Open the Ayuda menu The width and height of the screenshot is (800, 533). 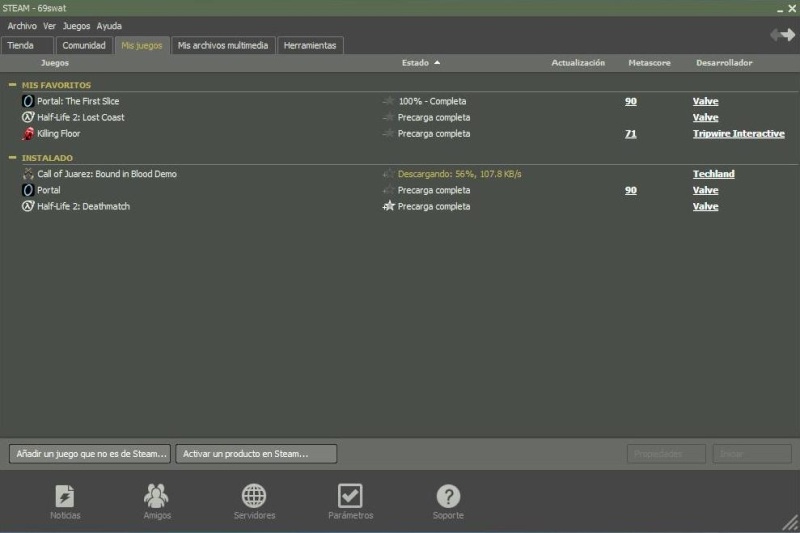(x=109, y=26)
